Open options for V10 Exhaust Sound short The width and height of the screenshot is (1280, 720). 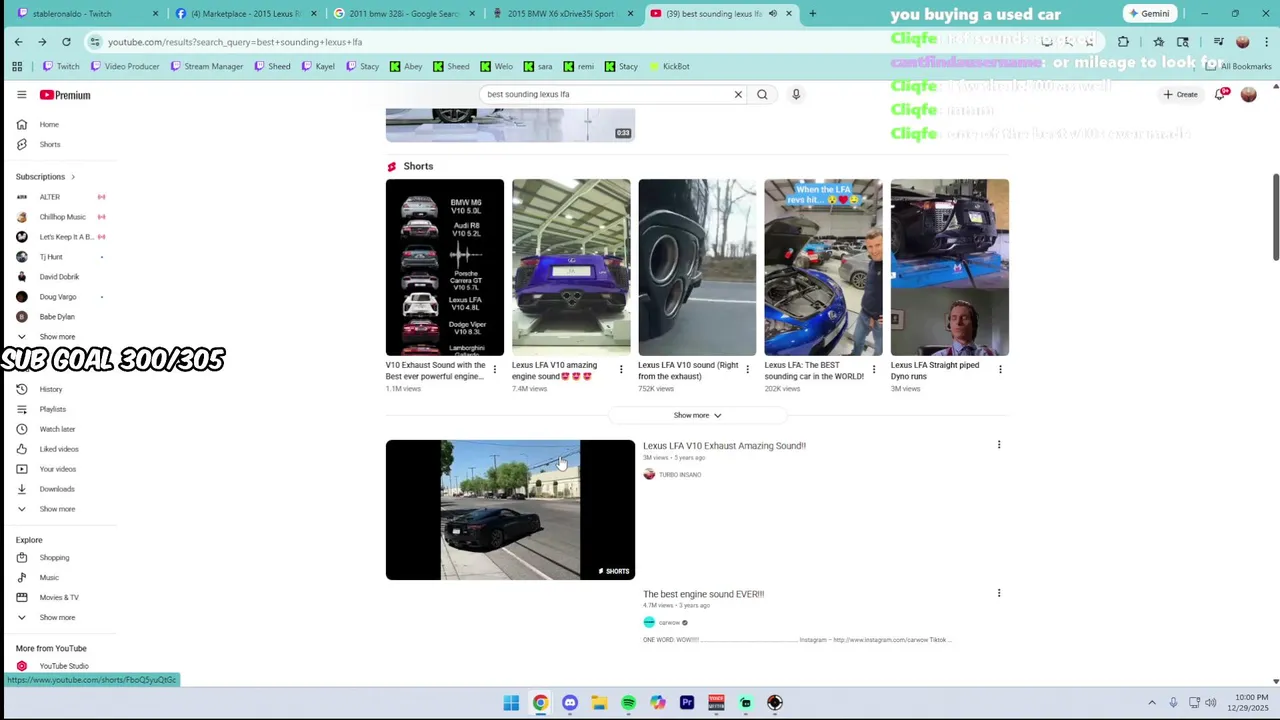coord(494,369)
